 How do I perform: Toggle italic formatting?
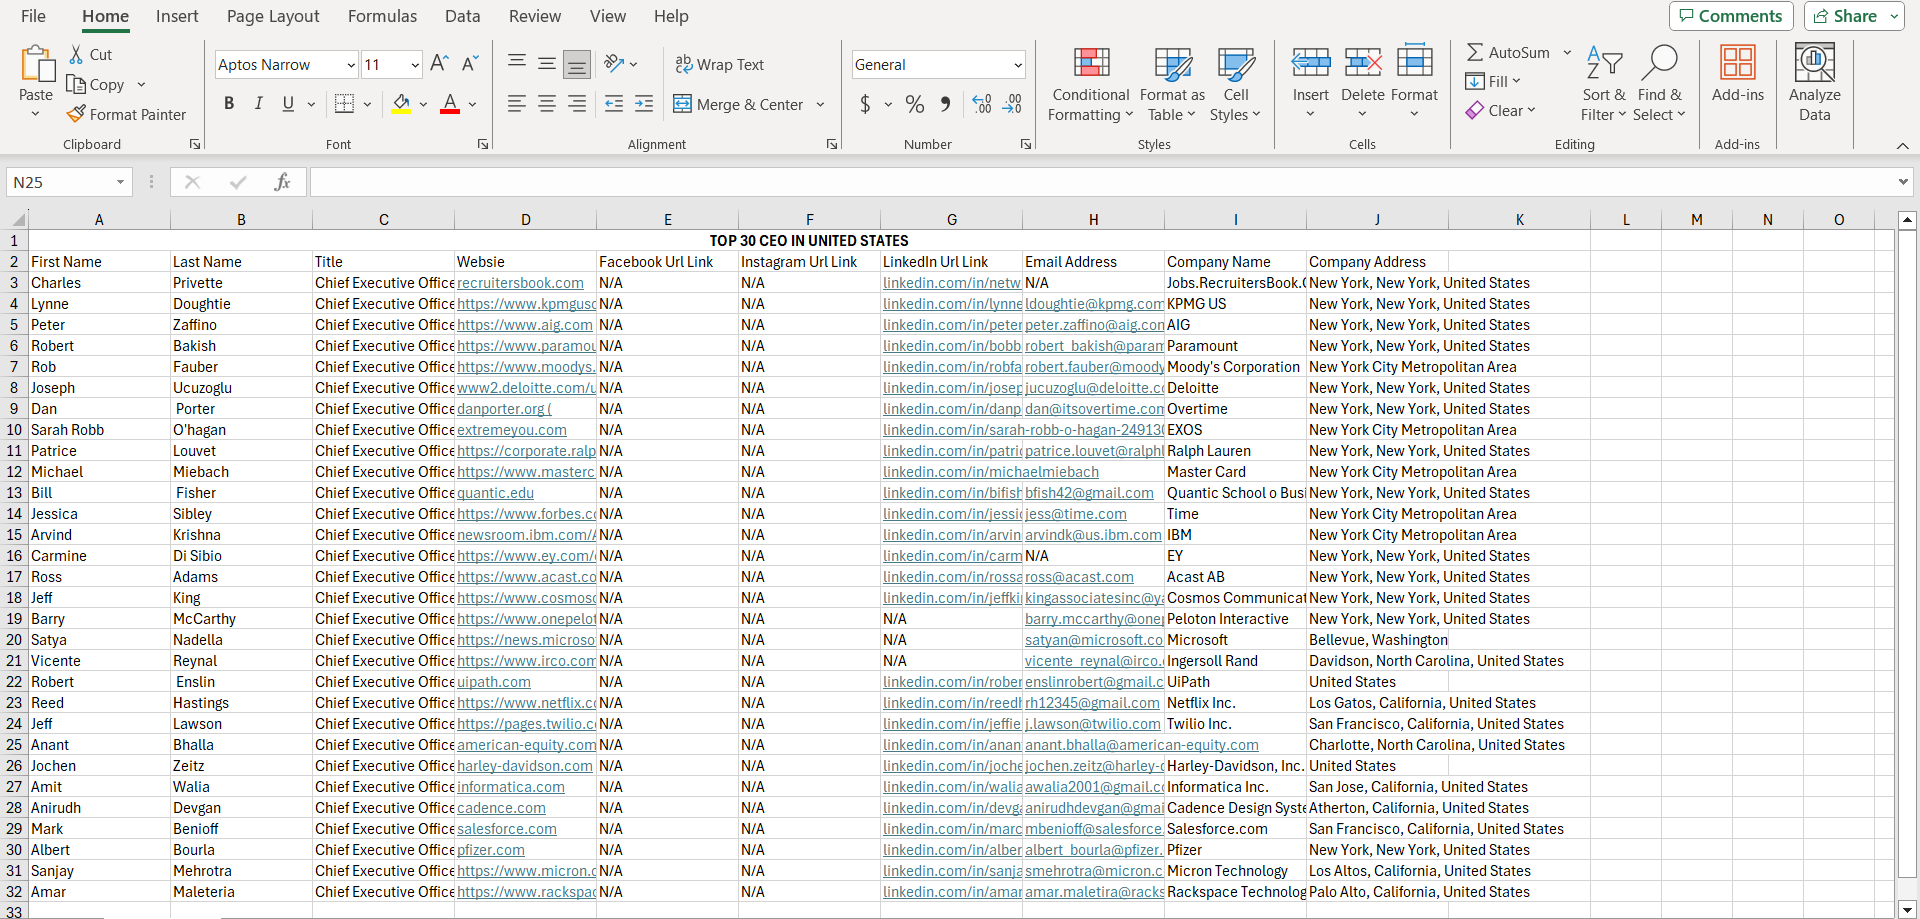pos(259,104)
